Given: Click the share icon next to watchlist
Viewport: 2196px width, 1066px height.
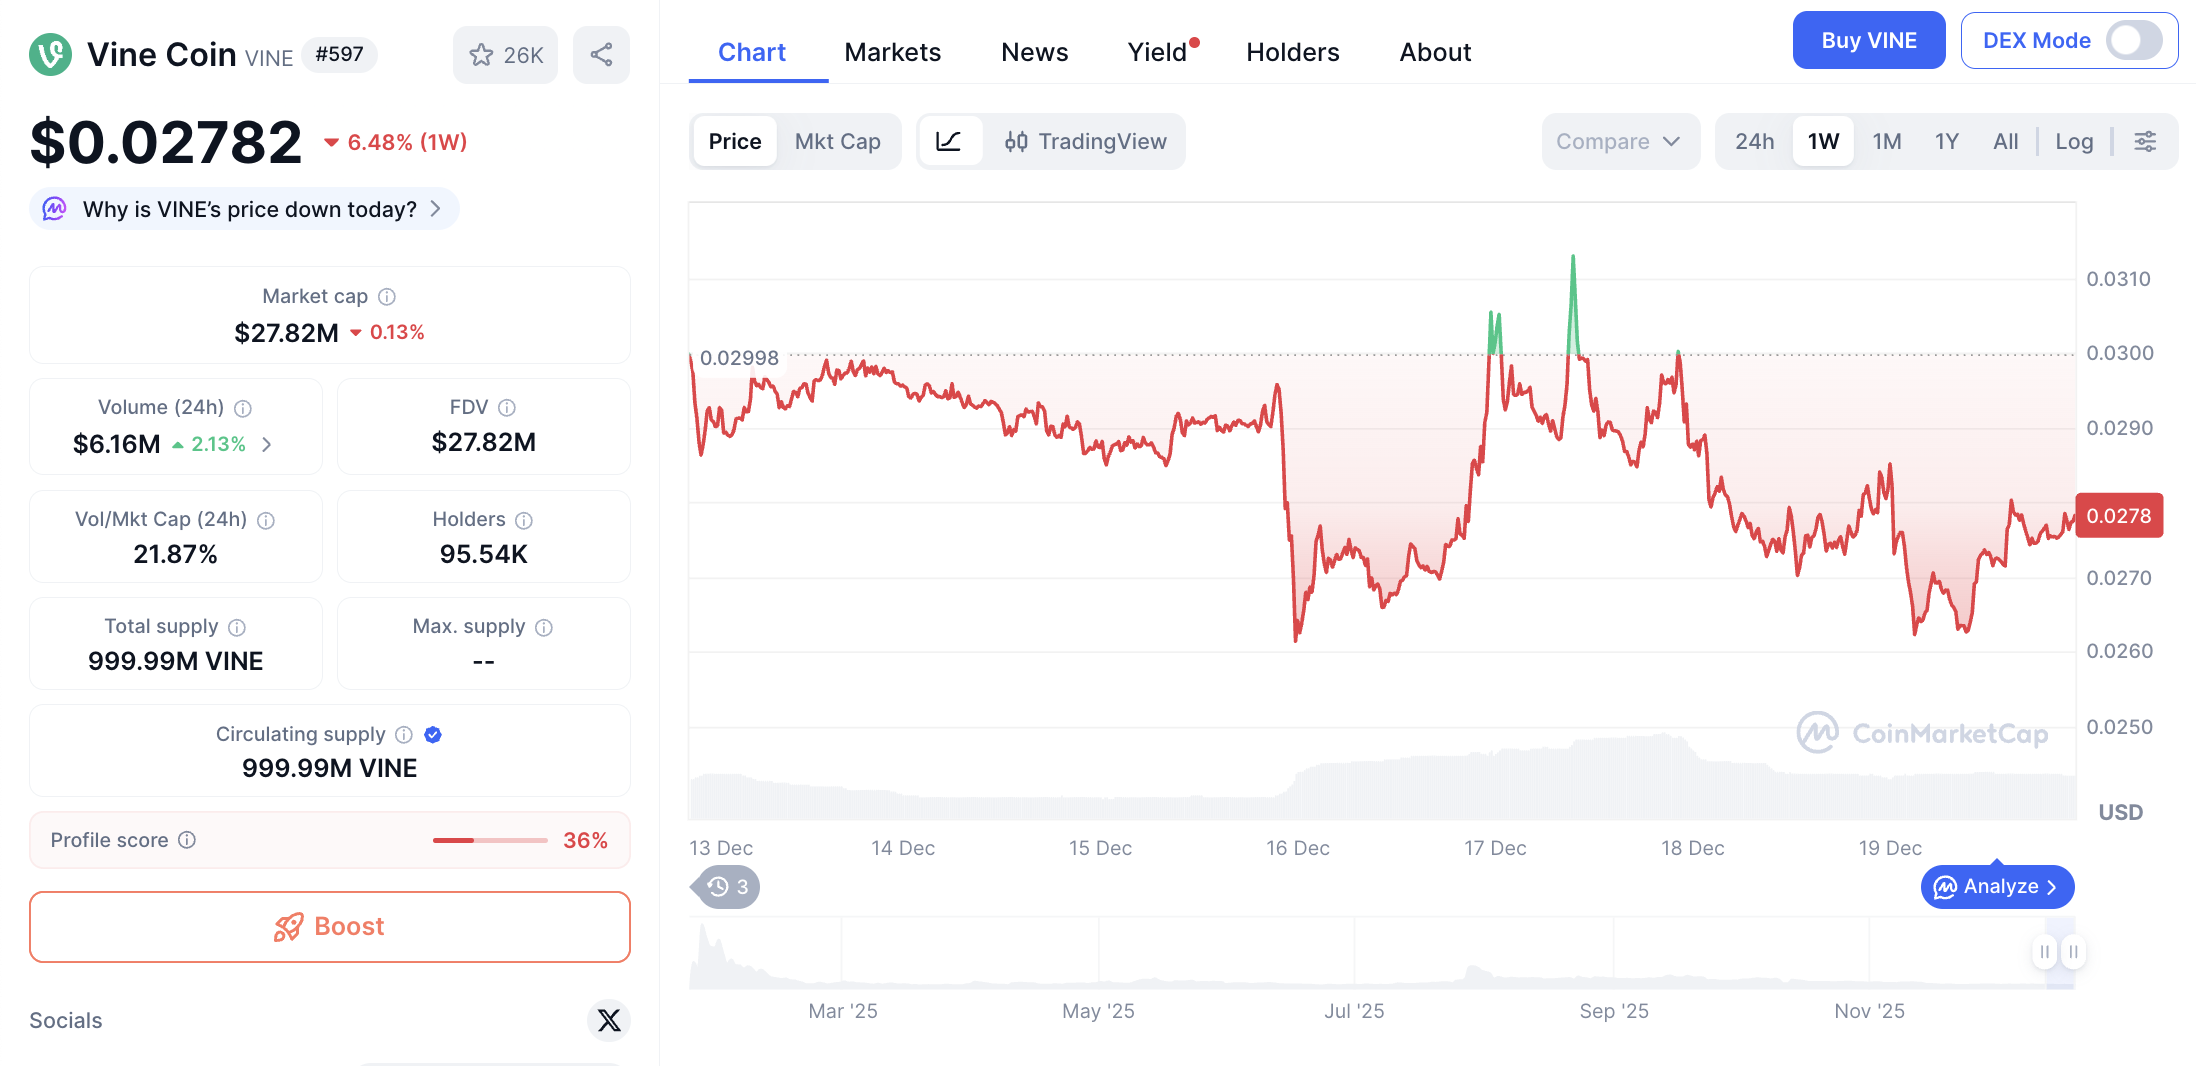Looking at the screenshot, I should coord(601,55).
